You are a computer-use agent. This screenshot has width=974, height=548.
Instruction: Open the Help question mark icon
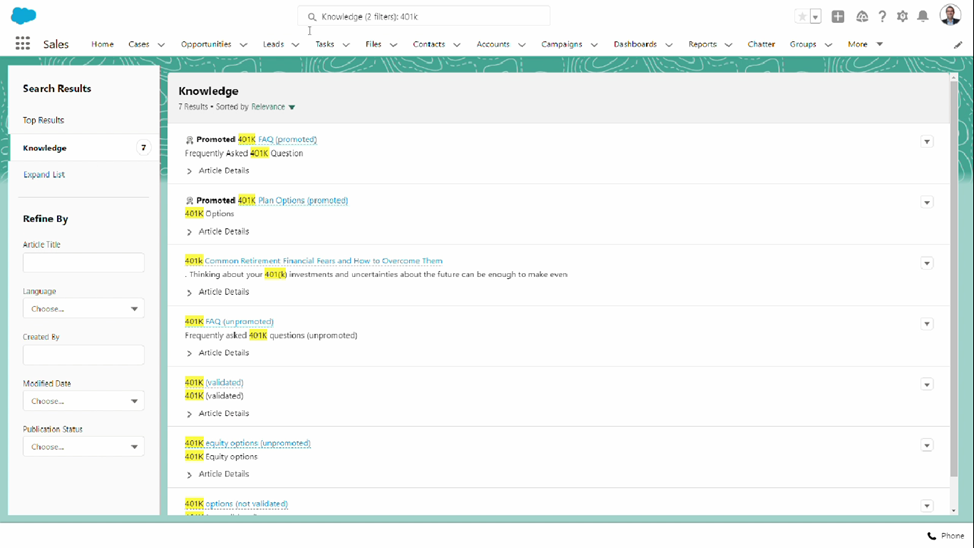tap(882, 17)
